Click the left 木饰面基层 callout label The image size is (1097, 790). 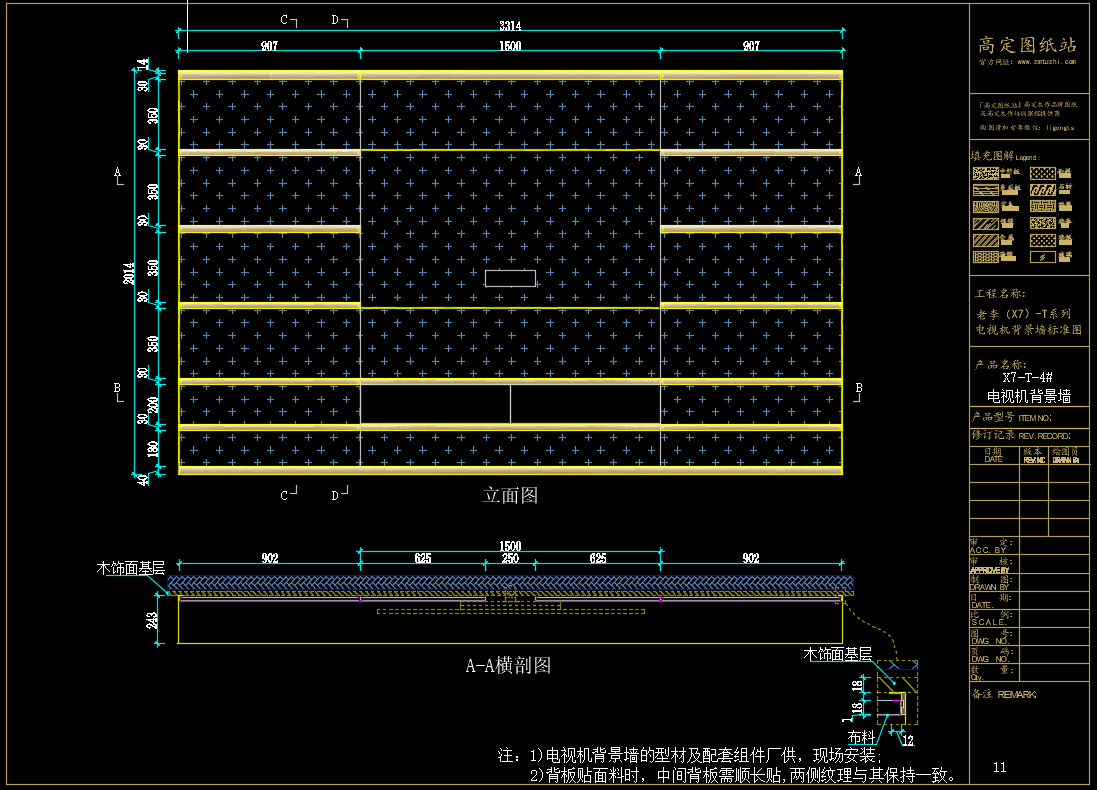click(x=130, y=567)
